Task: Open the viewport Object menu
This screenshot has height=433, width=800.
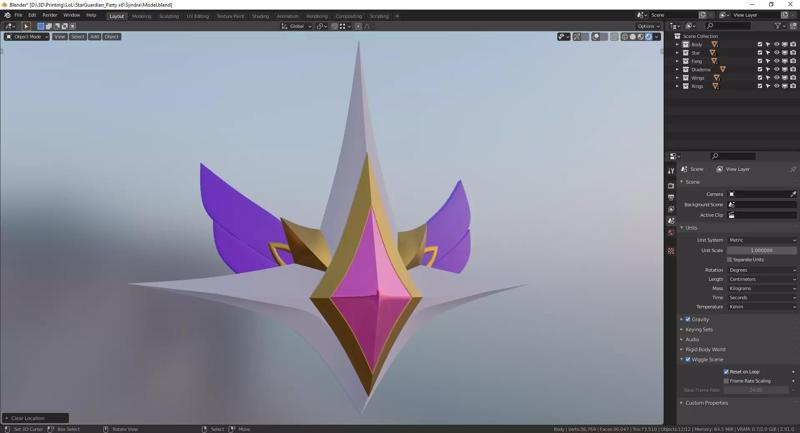Action: [x=111, y=37]
